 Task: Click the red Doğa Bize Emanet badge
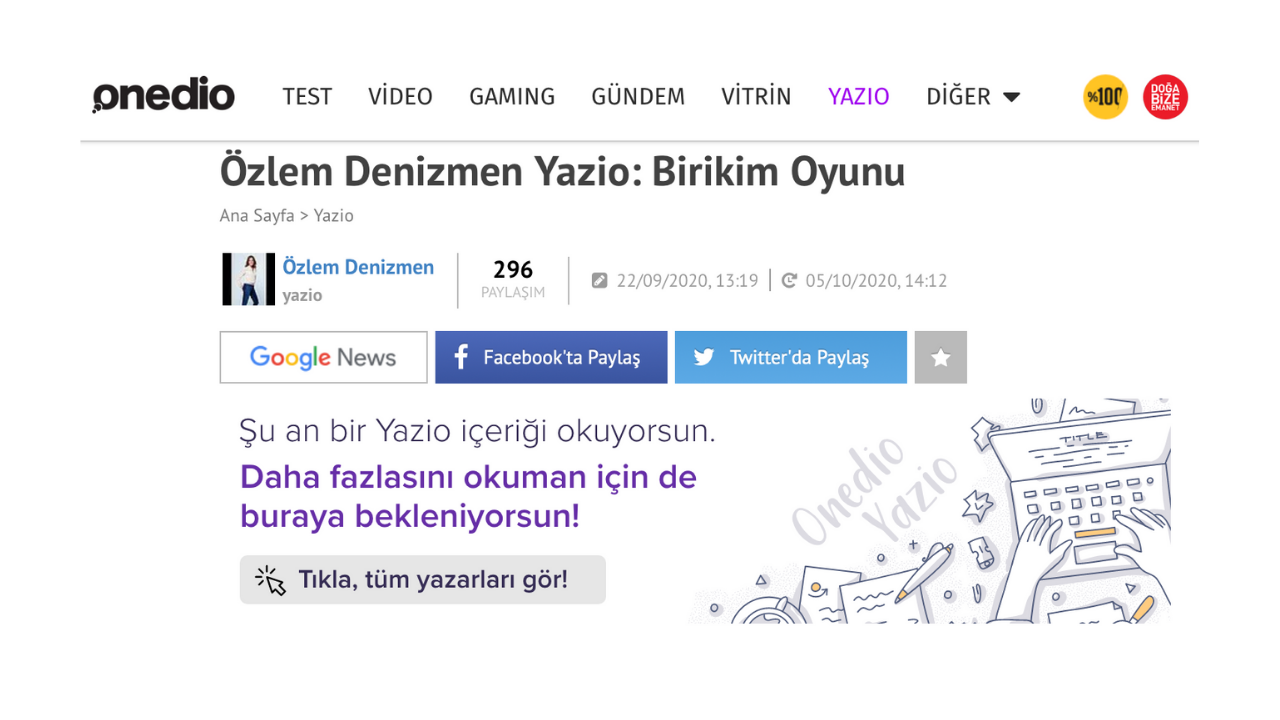point(1165,97)
